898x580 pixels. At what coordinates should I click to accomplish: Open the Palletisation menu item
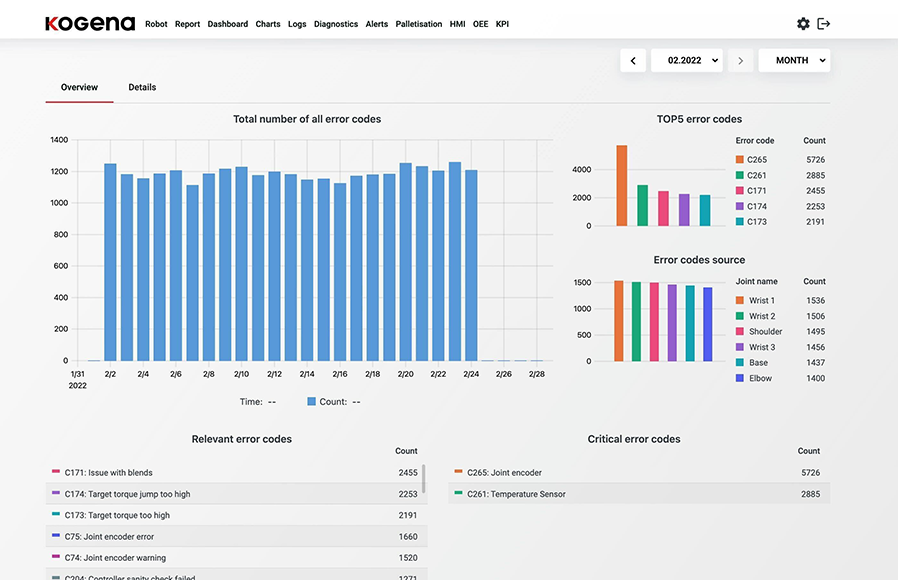(x=418, y=24)
